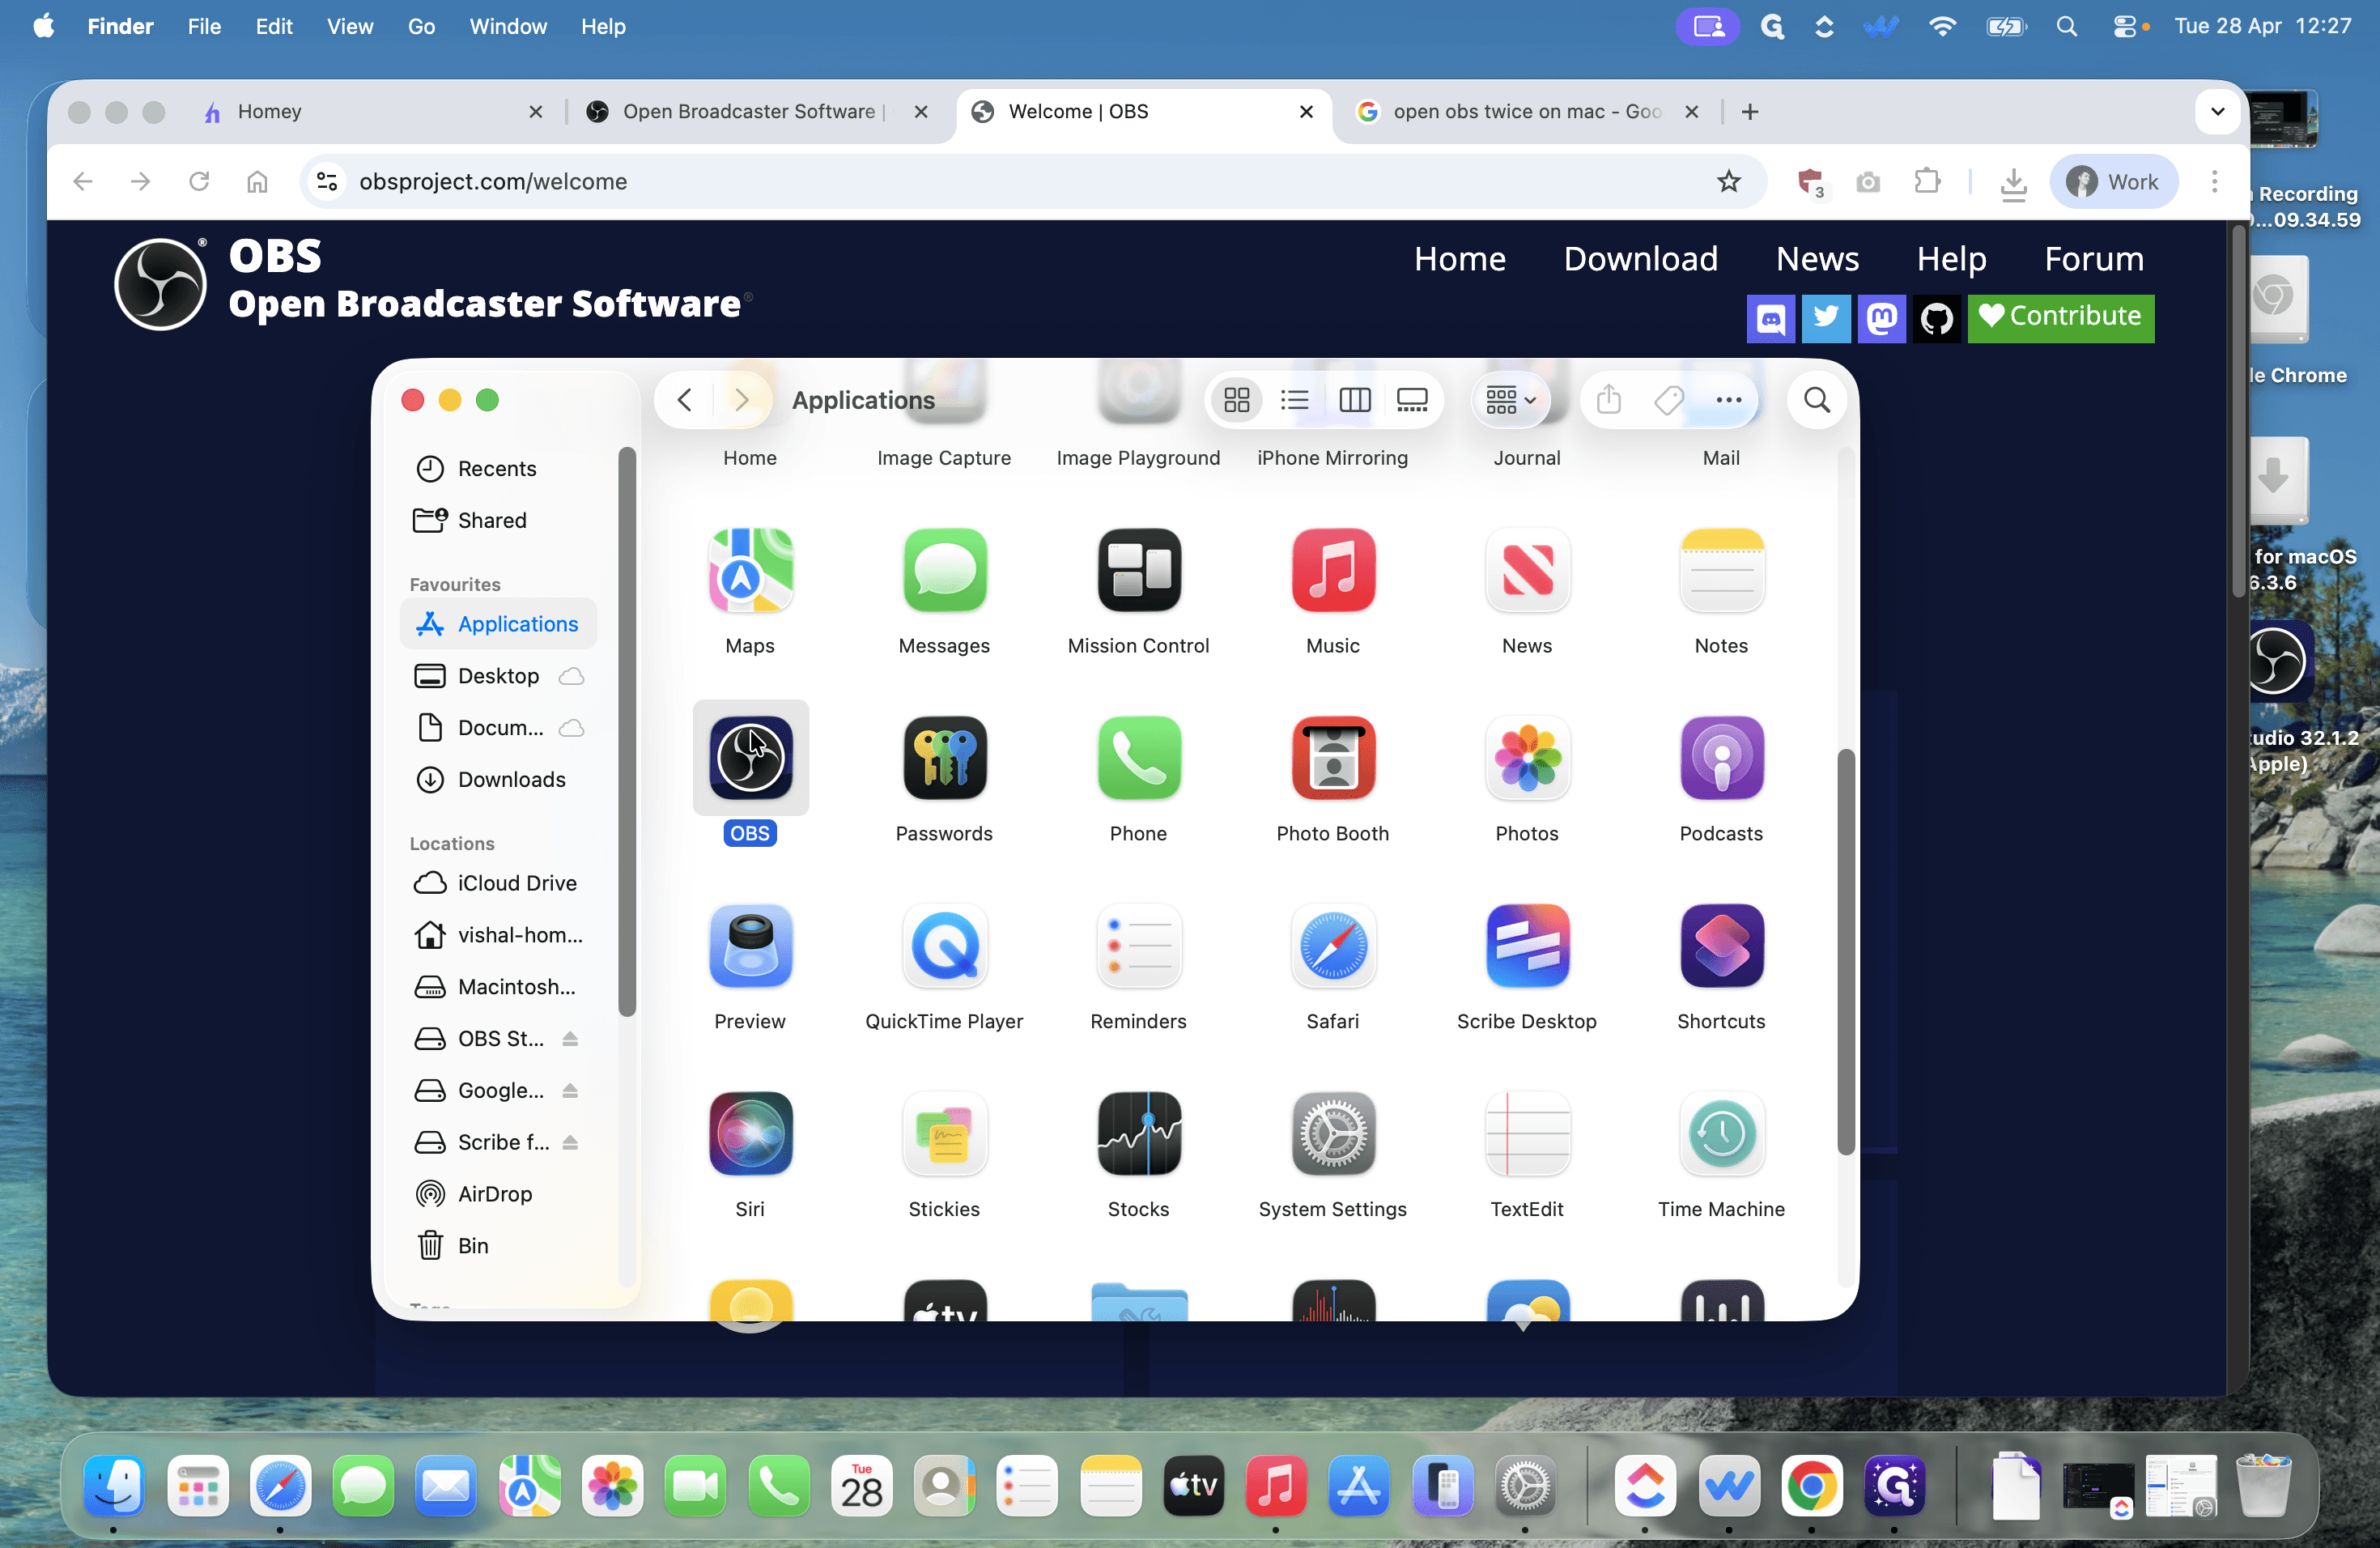Open the OBS Mastodon link icon

[1881, 318]
